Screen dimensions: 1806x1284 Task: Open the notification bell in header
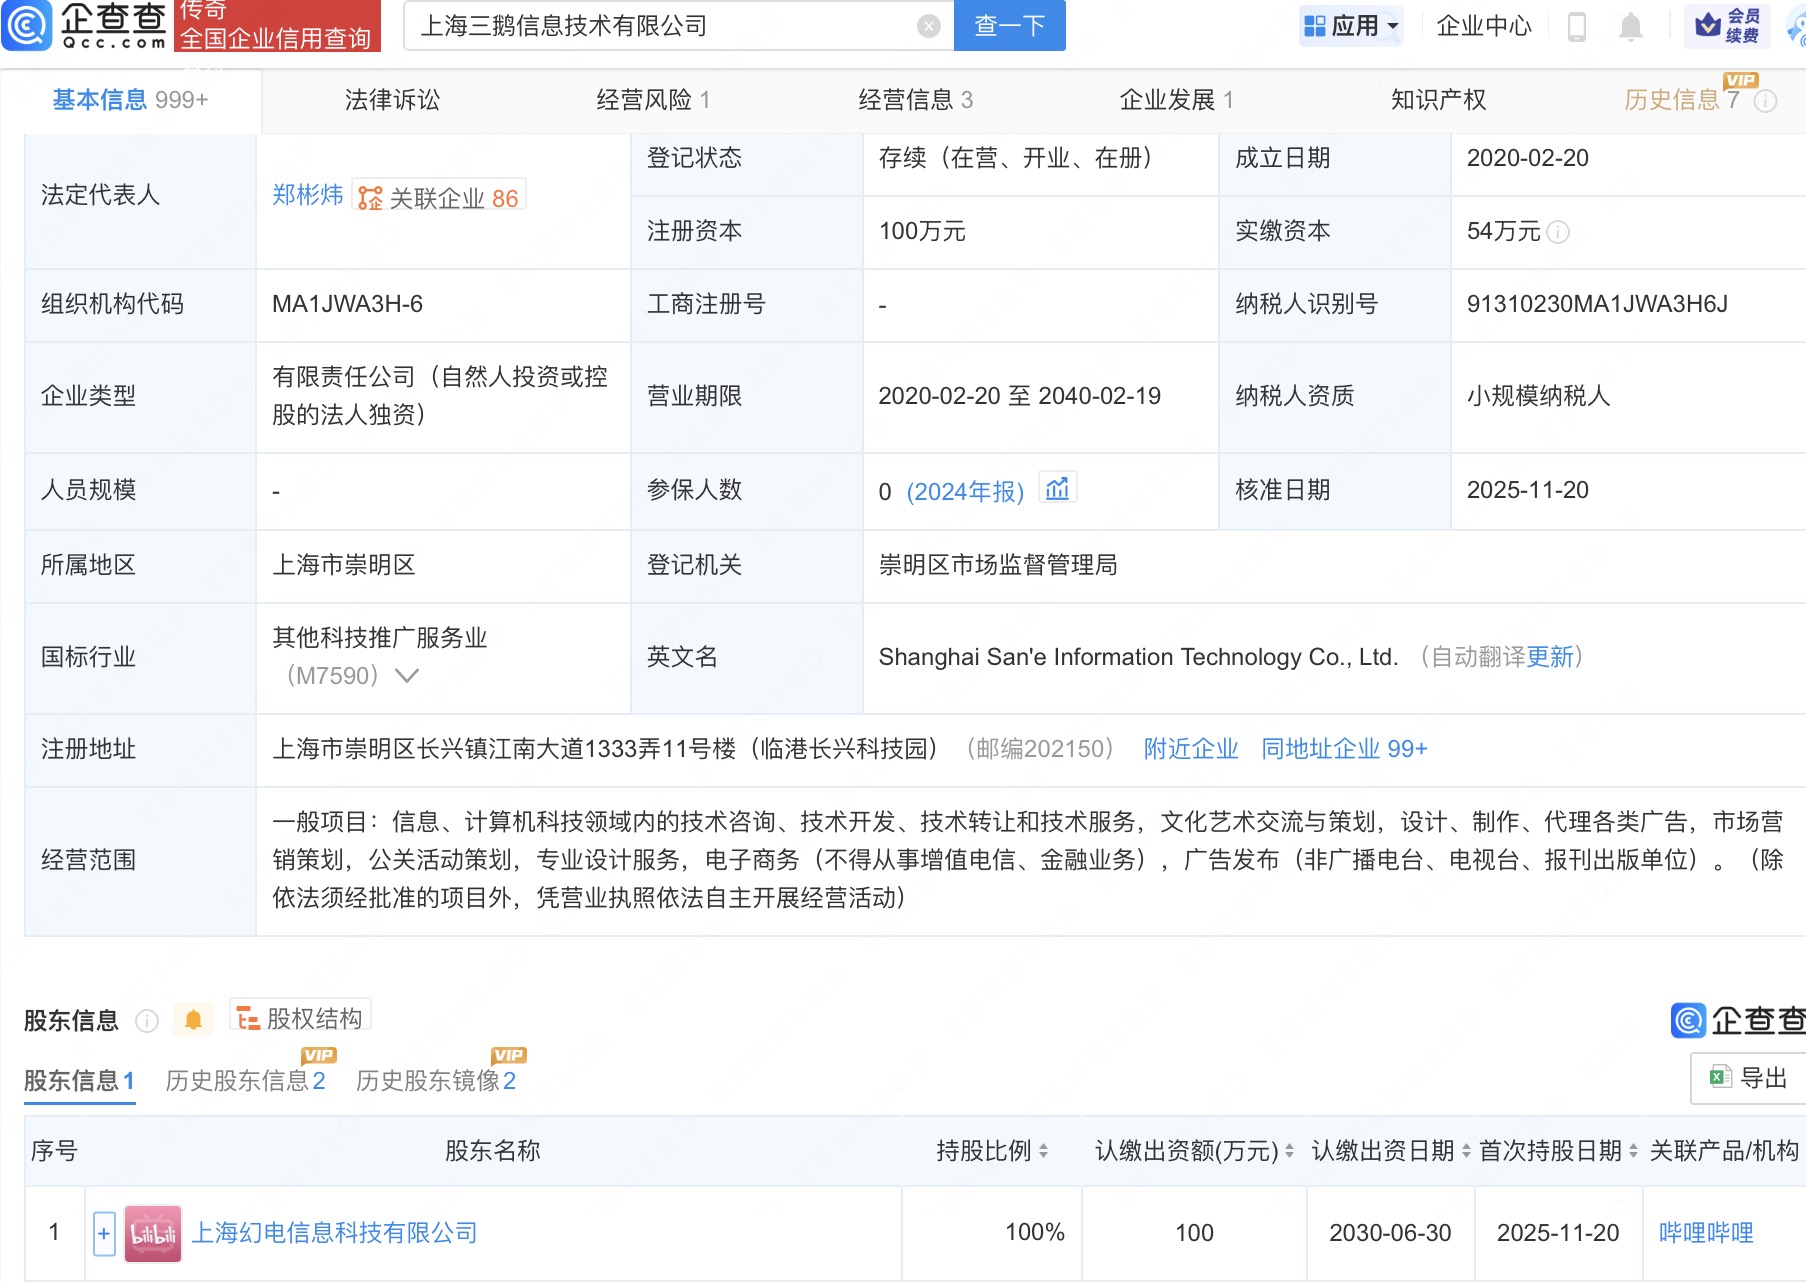(x=1630, y=26)
